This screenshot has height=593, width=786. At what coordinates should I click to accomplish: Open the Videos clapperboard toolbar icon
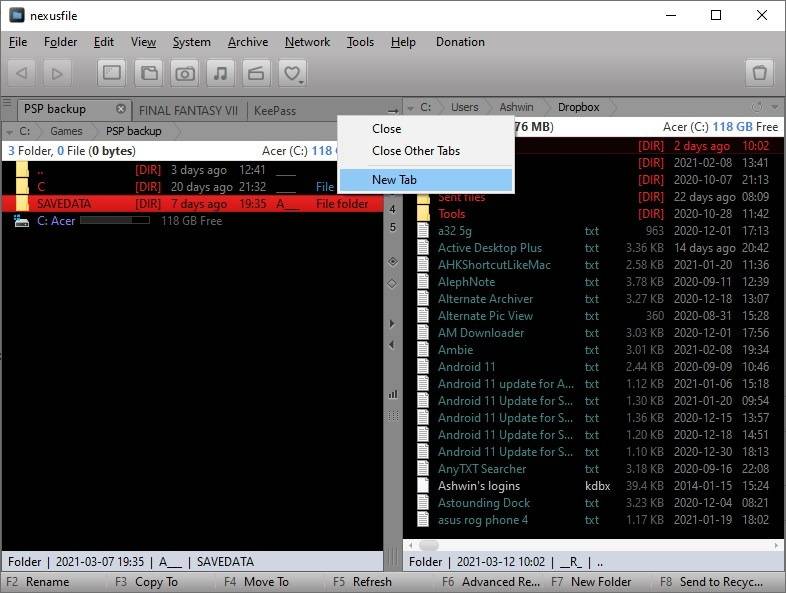point(256,73)
